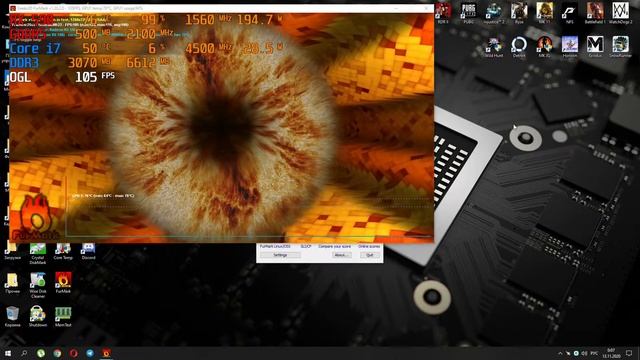
Task: Click the Quit button in FurMark panel
Action: click(370, 255)
